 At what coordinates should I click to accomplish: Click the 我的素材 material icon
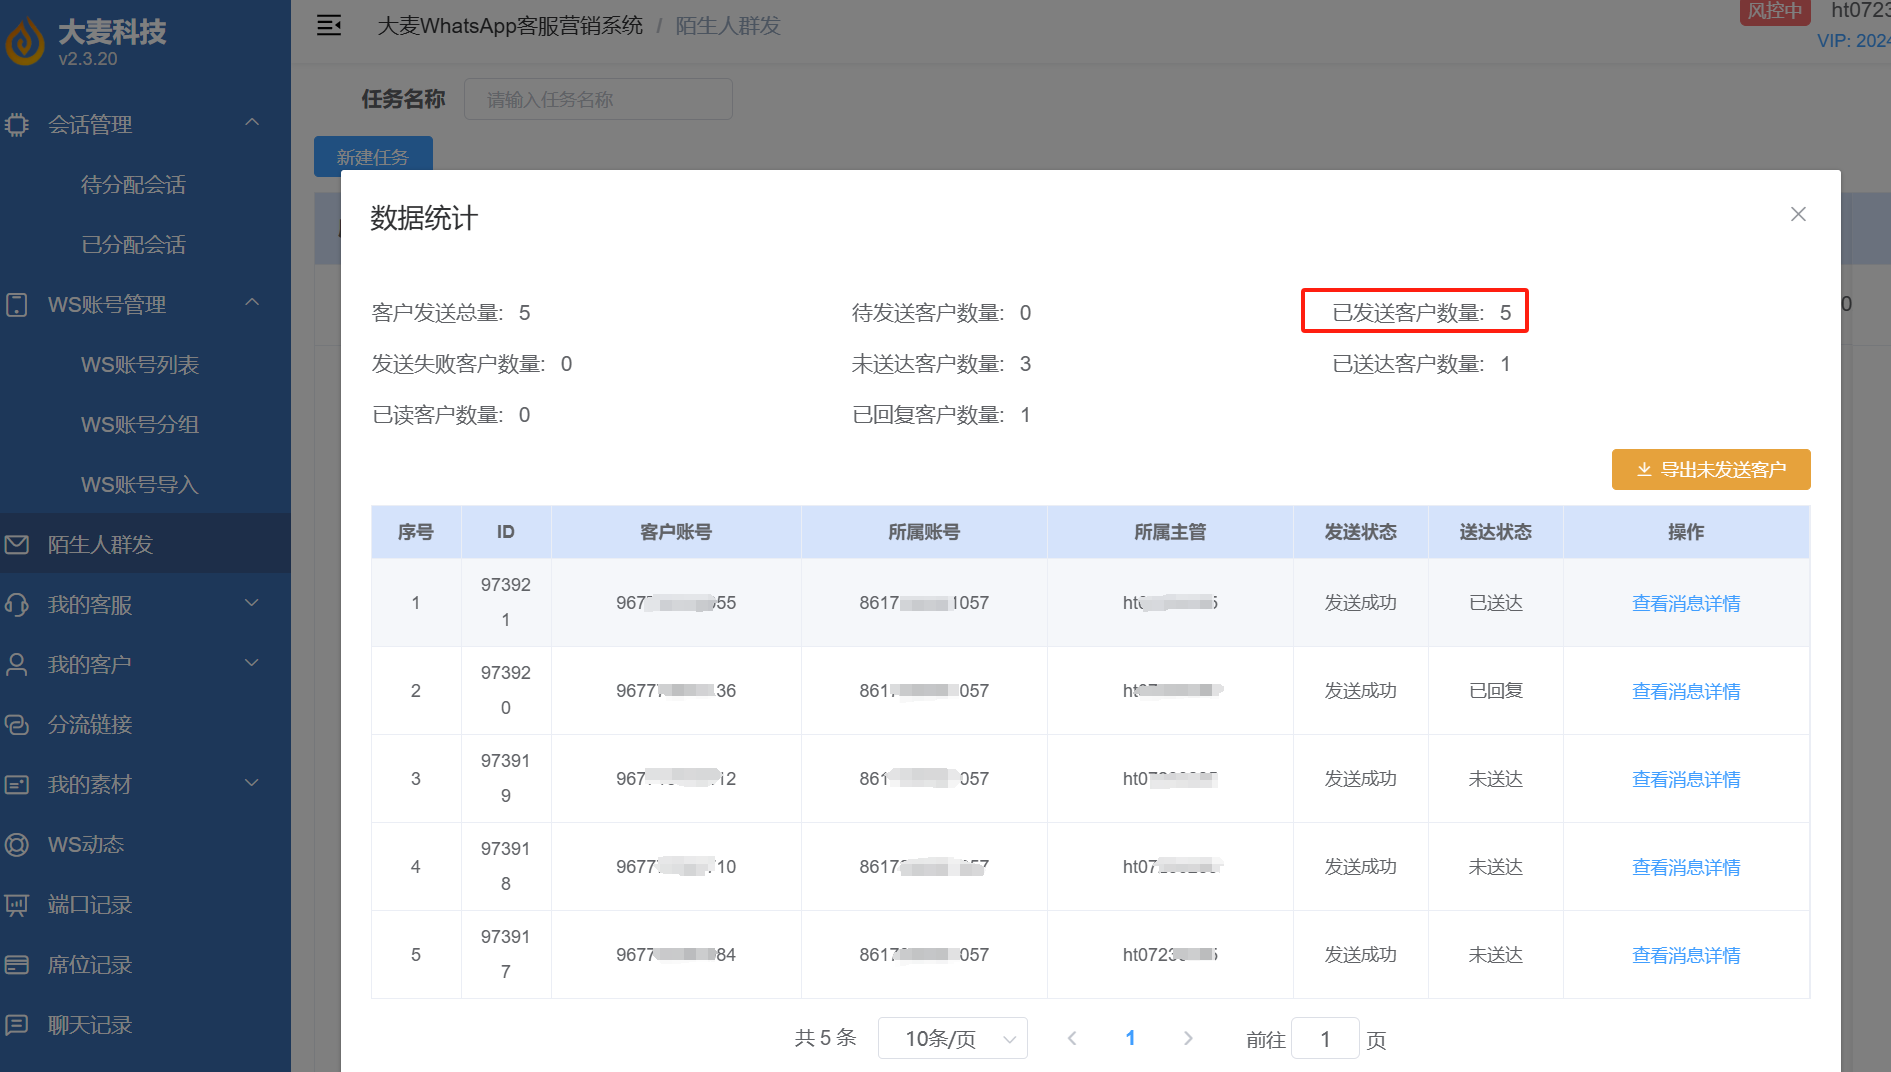[x=17, y=785]
